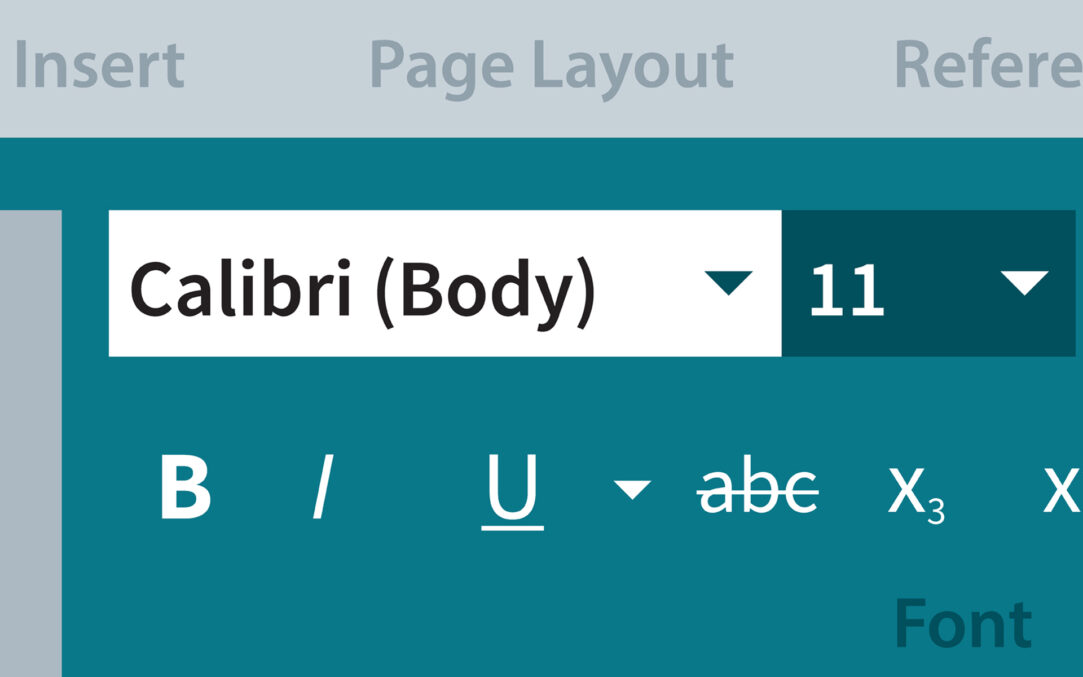Image resolution: width=1083 pixels, height=677 pixels.
Task: Click blank ribbon area left of Font label
Action: [x=500, y=620]
